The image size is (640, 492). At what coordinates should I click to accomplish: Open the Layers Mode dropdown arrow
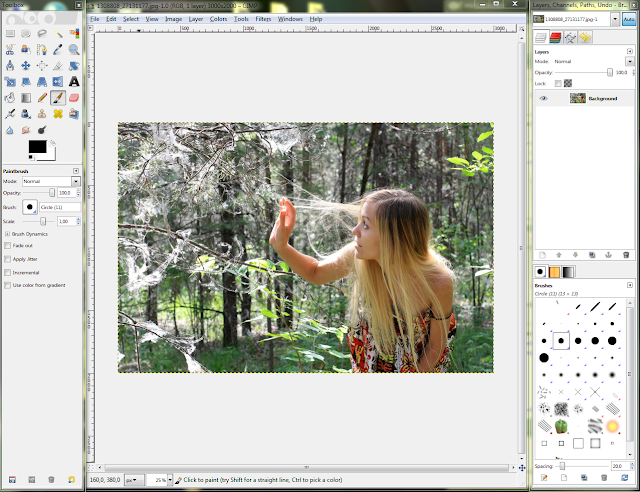click(x=630, y=61)
